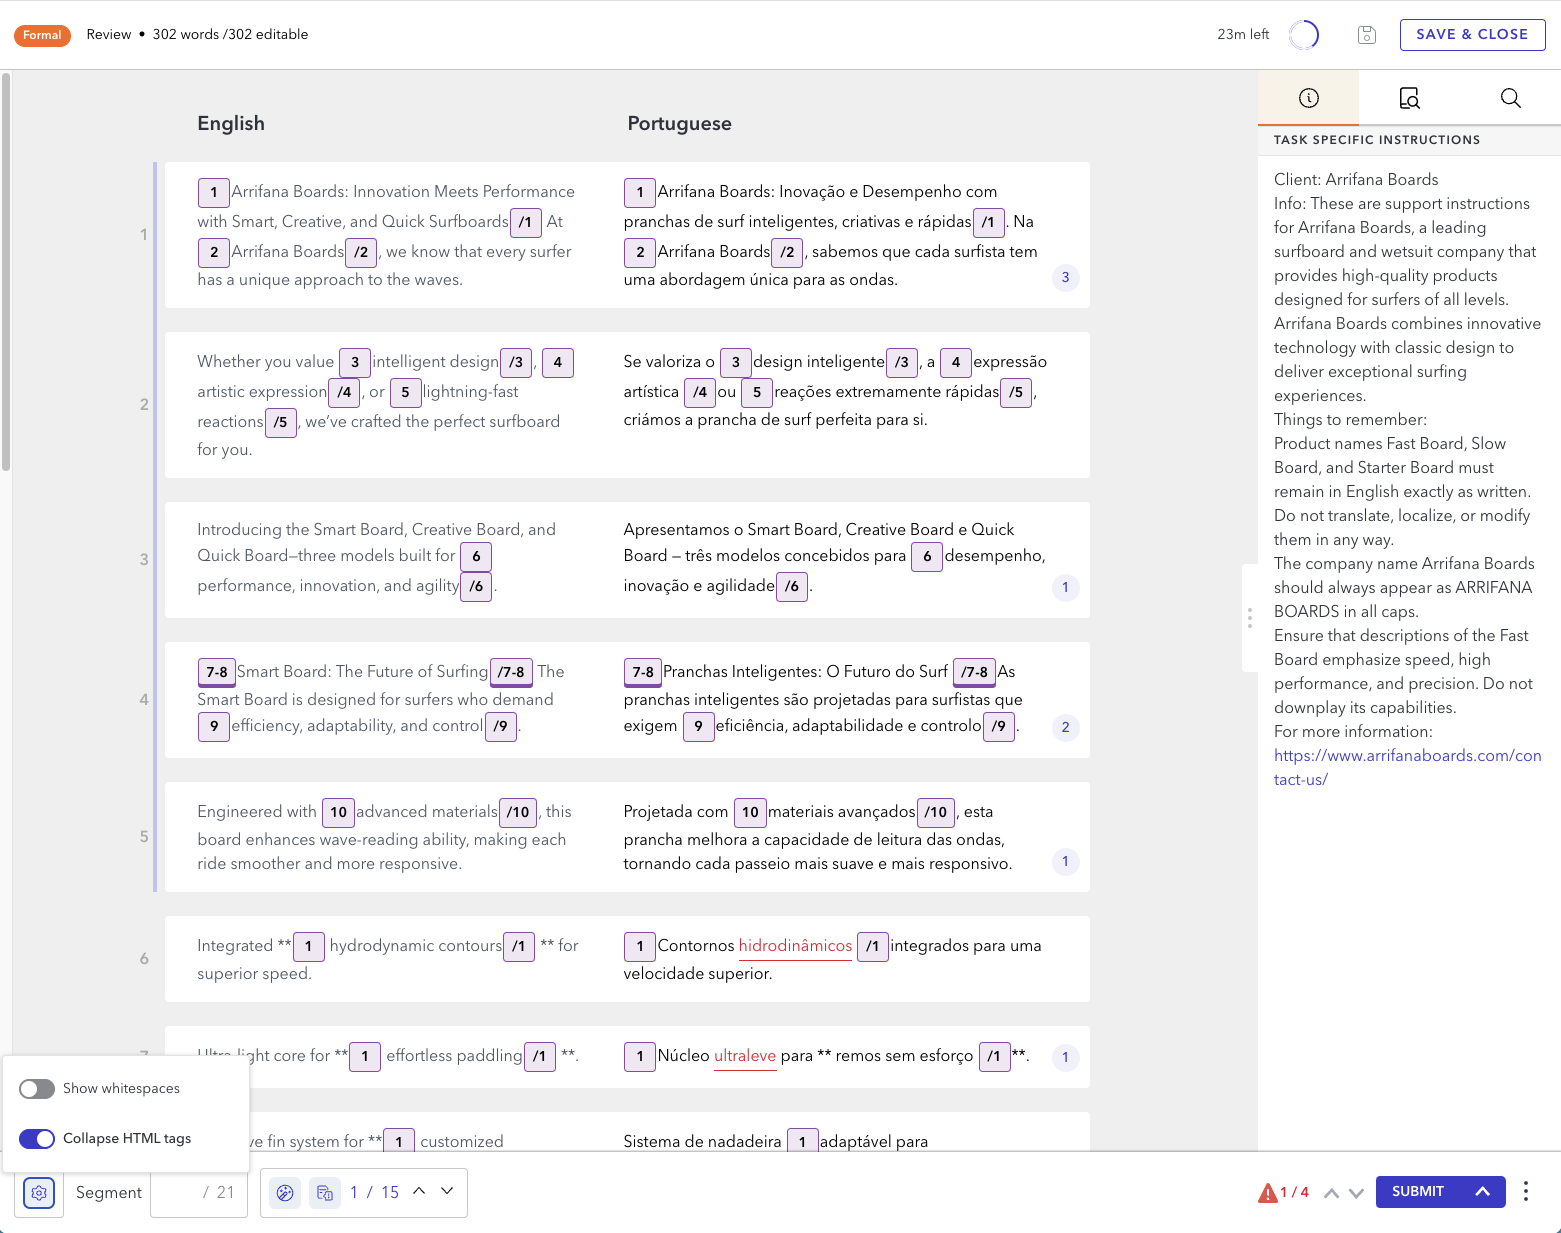Select segment row number 3
Screen dimensions: 1561x1233
tap(144, 560)
